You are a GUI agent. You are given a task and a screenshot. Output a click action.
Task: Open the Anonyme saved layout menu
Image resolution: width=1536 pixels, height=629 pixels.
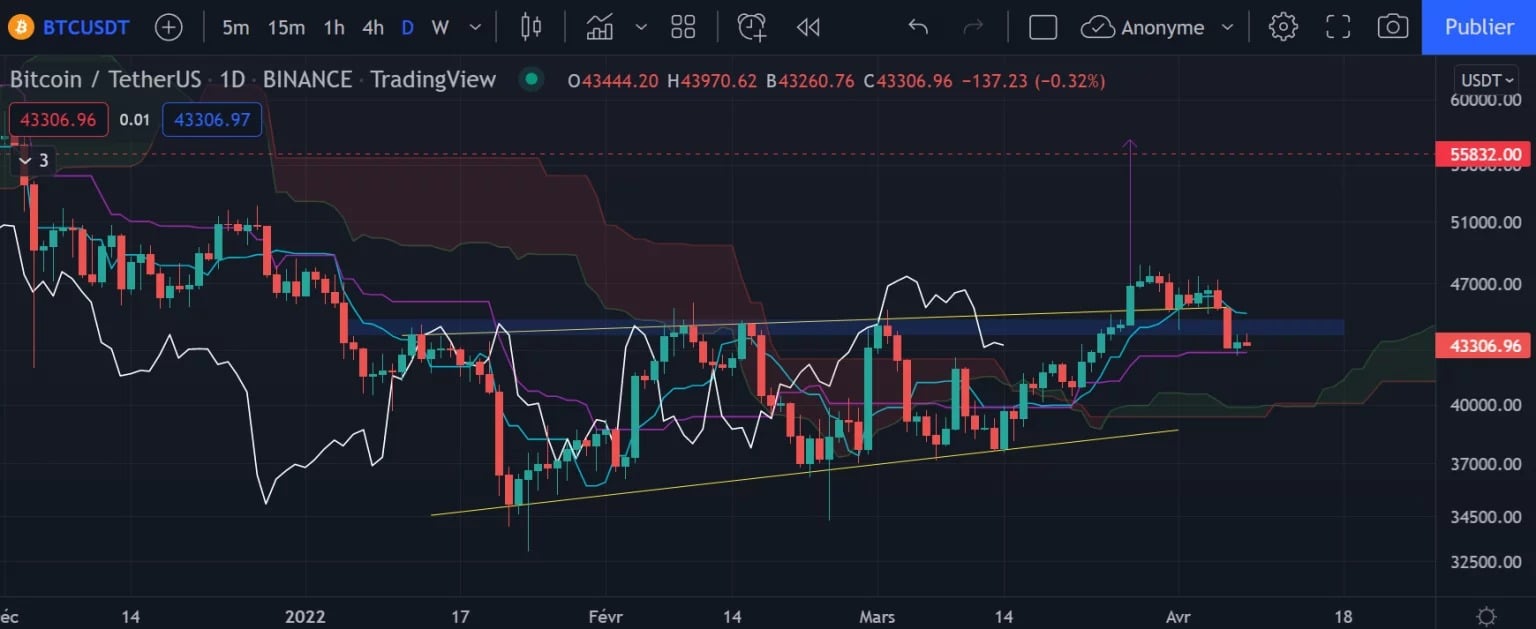coord(1143,27)
